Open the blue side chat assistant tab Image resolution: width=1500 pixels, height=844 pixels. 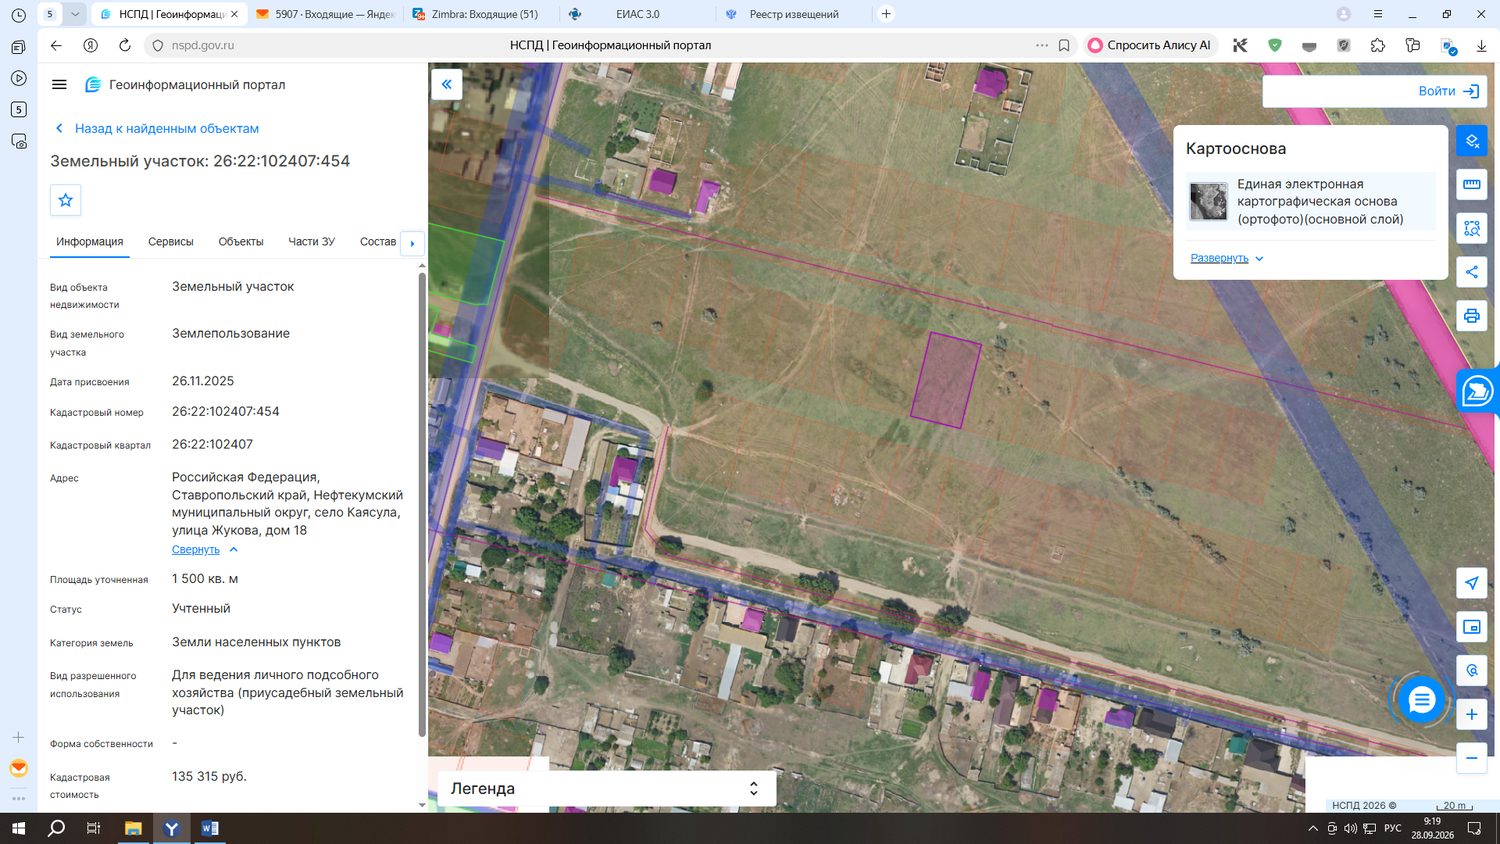pyautogui.click(x=1478, y=391)
